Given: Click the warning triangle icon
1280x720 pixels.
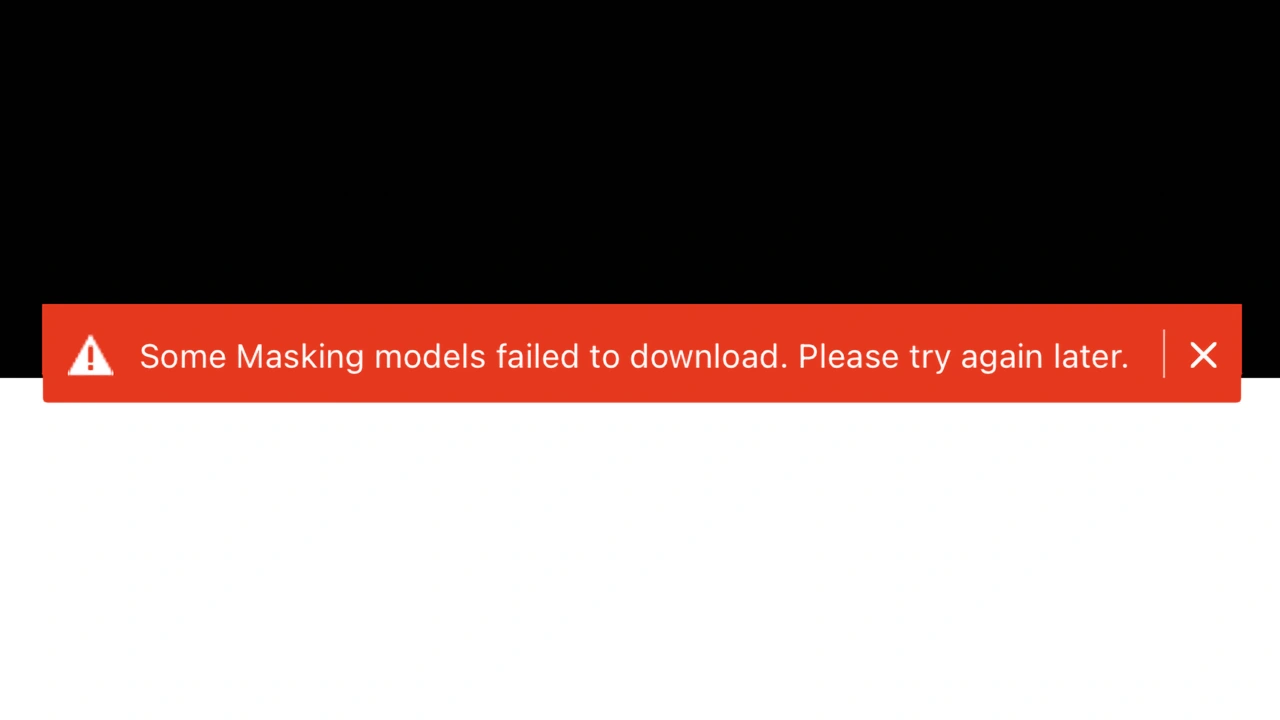Looking at the screenshot, I should [90, 355].
